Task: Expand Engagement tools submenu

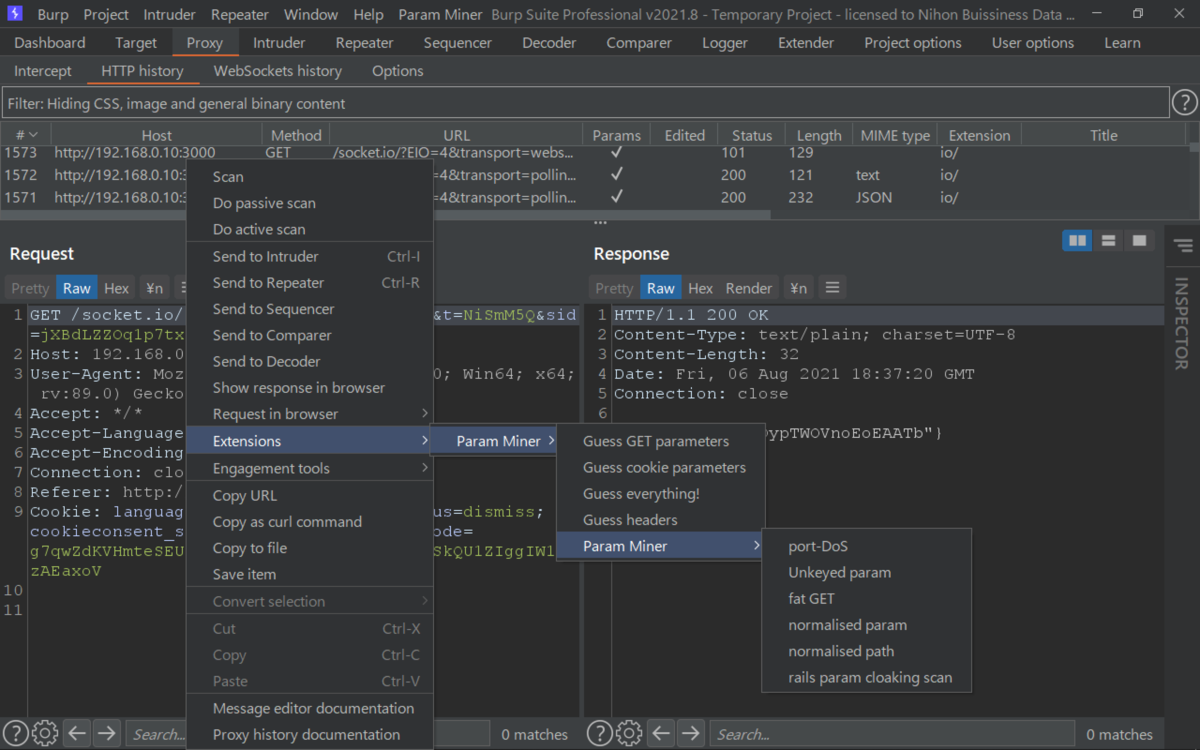Action: (x=310, y=468)
